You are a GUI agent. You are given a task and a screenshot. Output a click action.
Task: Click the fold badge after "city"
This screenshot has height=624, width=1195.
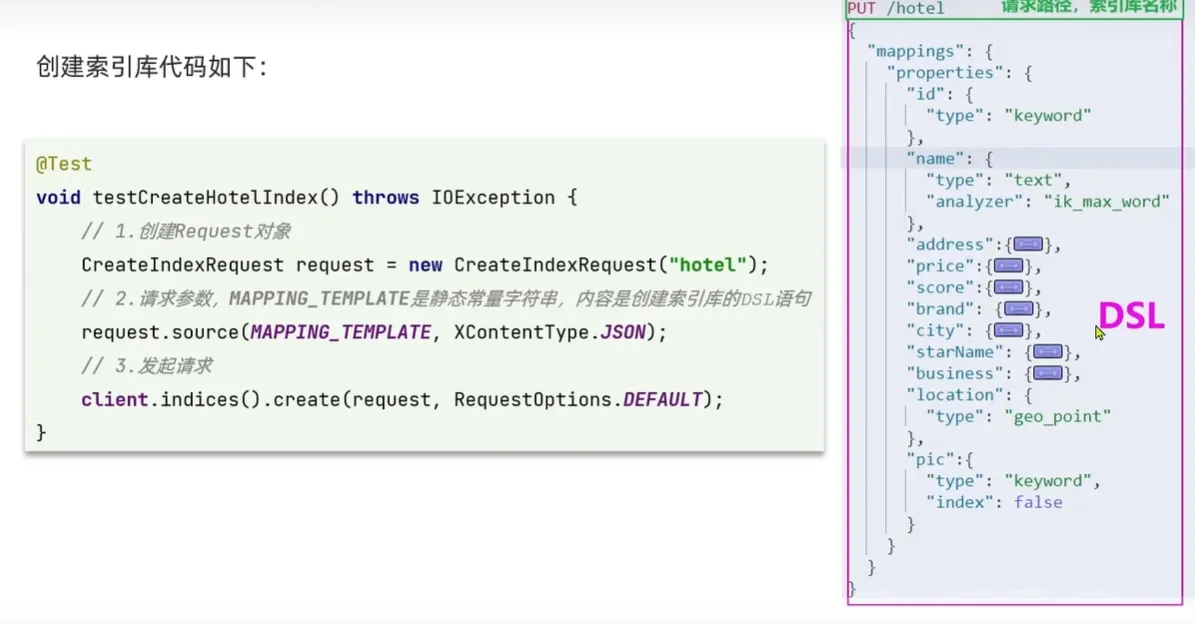point(1008,331)
